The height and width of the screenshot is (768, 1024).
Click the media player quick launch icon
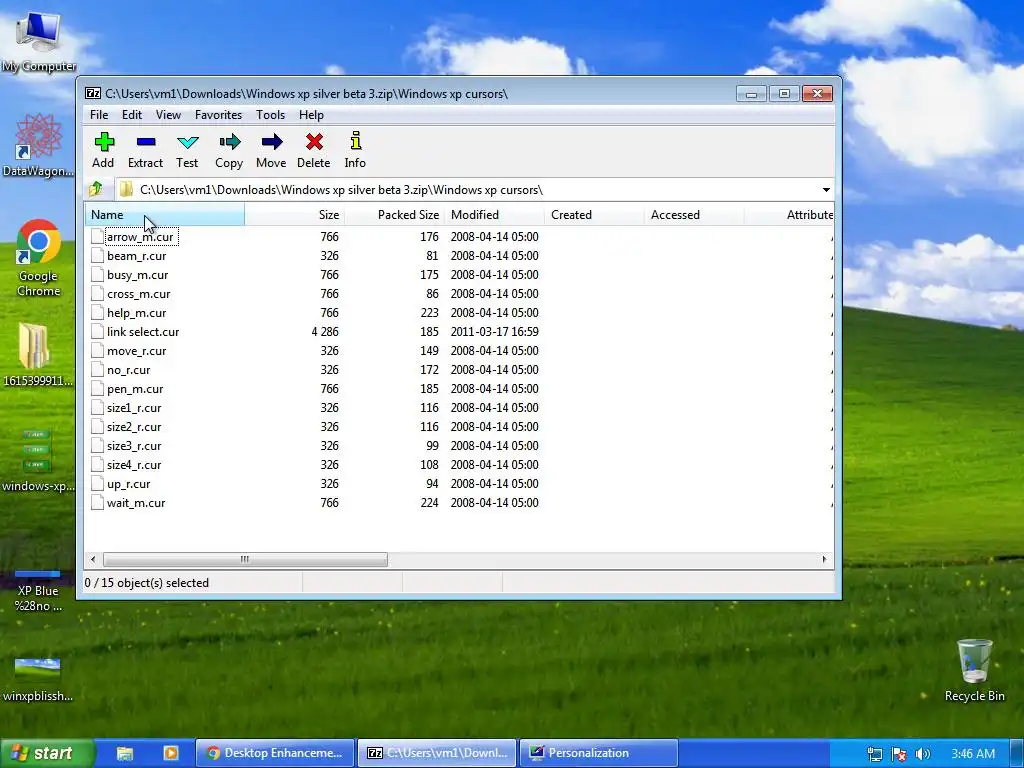(x=171, y=753)
